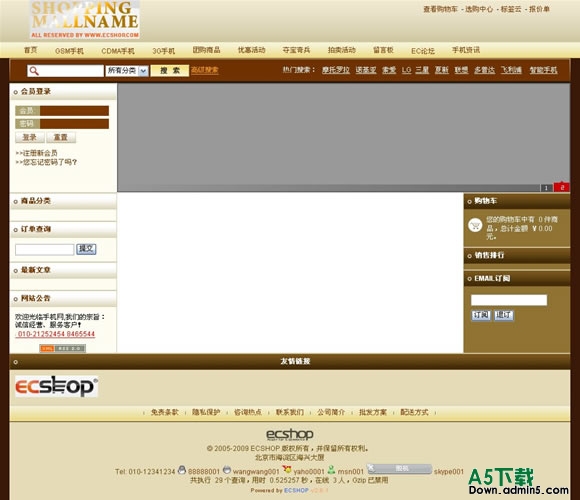Click the Wangwang icon beside wangwang001
This screenshot has height=500, width=580.
227,470
